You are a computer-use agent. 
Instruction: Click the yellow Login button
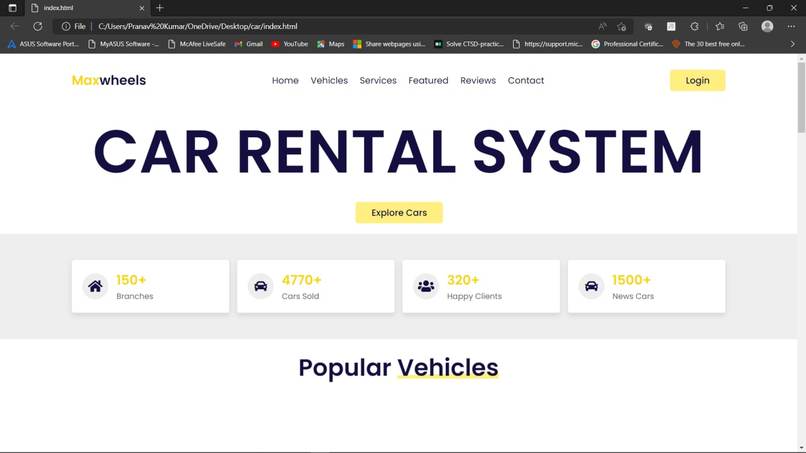(x=698, y=80)
